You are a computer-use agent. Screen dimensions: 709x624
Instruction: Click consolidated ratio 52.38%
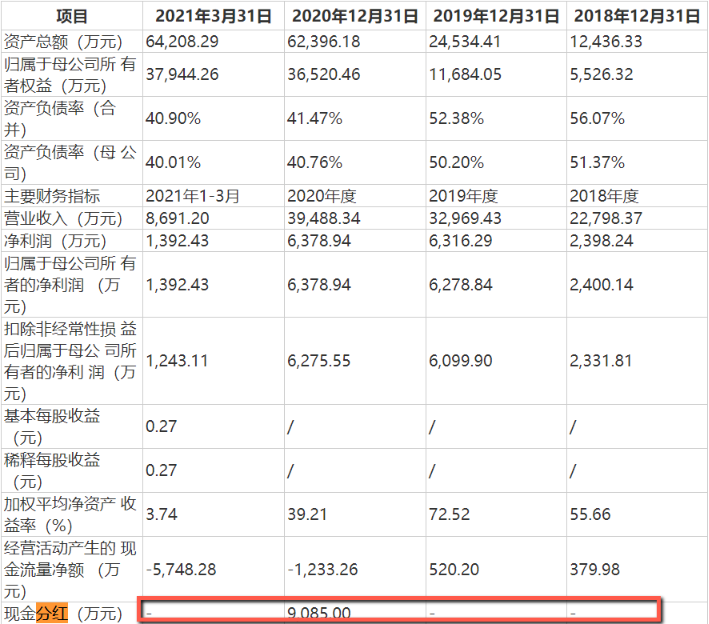(x=456, y=118)
